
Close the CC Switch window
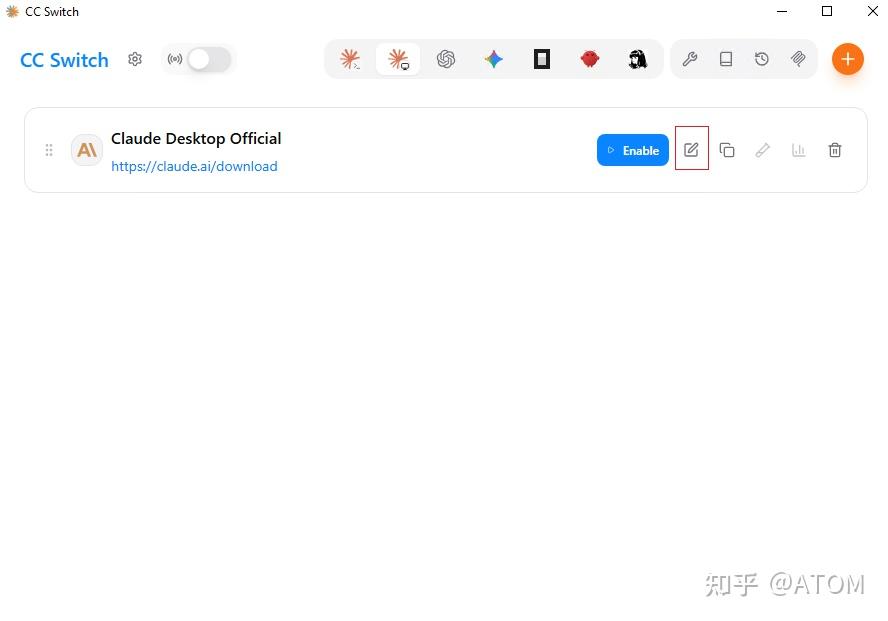tap(873, 11)
